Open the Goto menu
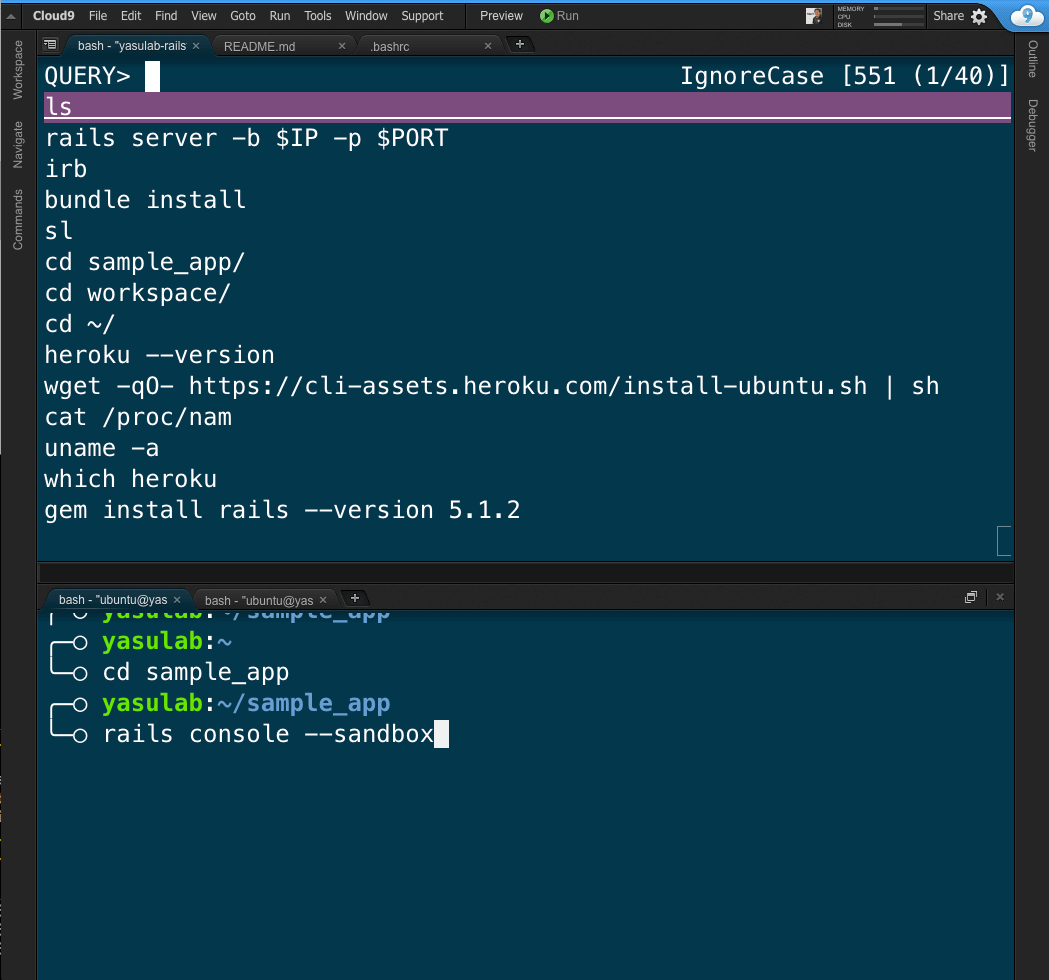The width and height of the screenshot is (1049, 980). point(243,15)
